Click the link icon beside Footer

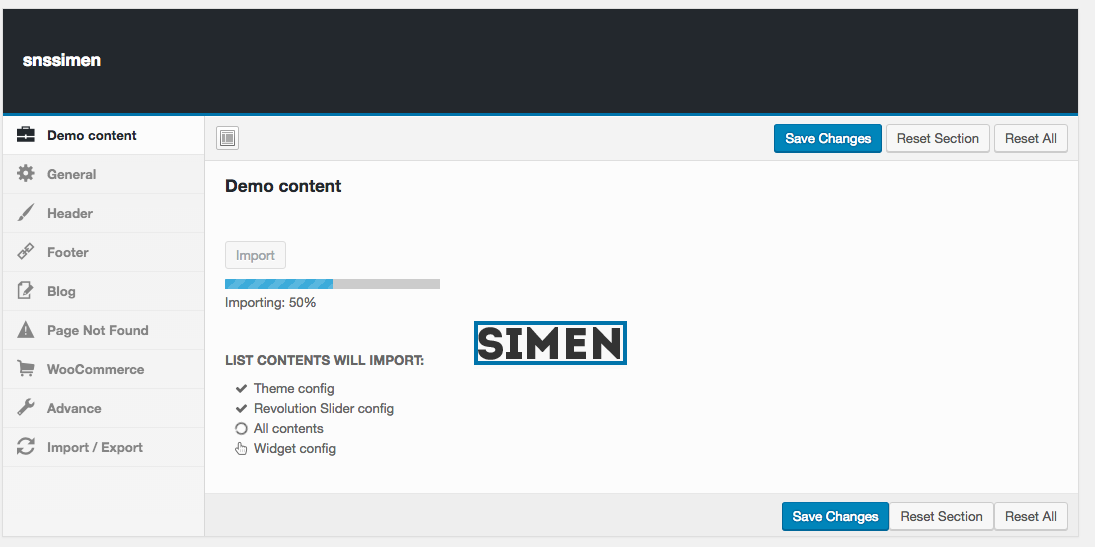26,252
